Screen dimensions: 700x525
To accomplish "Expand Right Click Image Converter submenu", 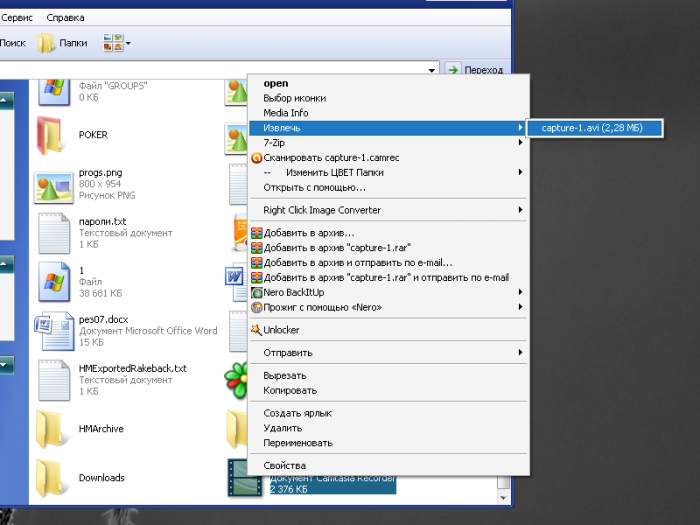I will pyautogui.click(x=388, y=210).
